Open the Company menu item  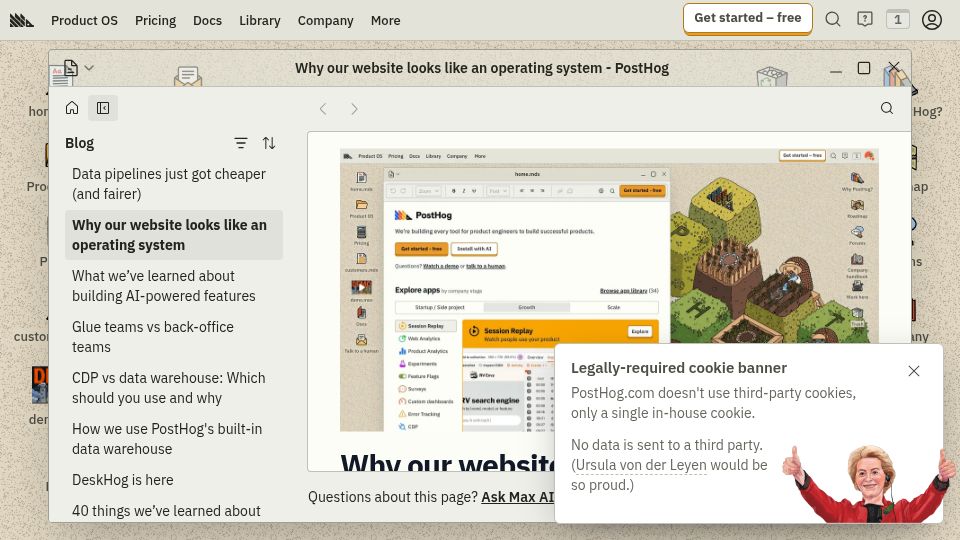(x=326, y=20)
